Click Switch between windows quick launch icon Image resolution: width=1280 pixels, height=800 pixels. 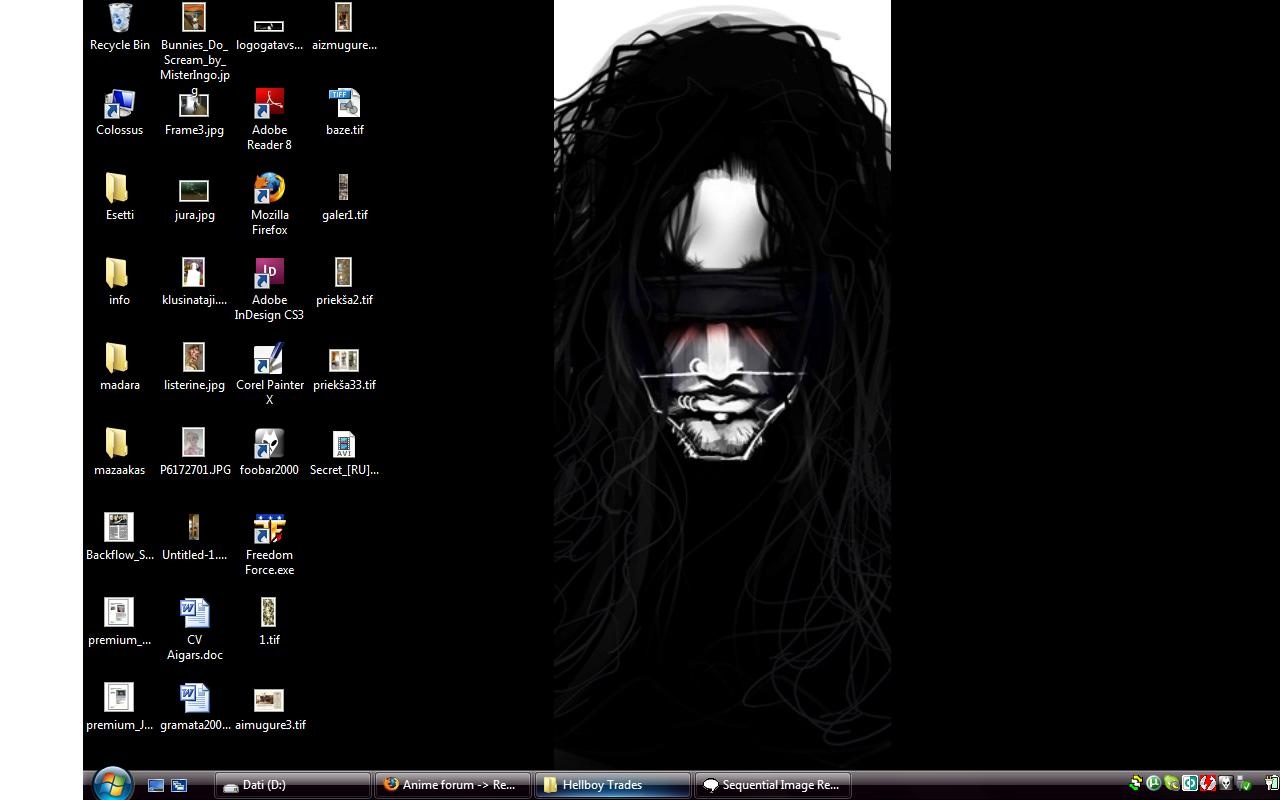(179, 786)
